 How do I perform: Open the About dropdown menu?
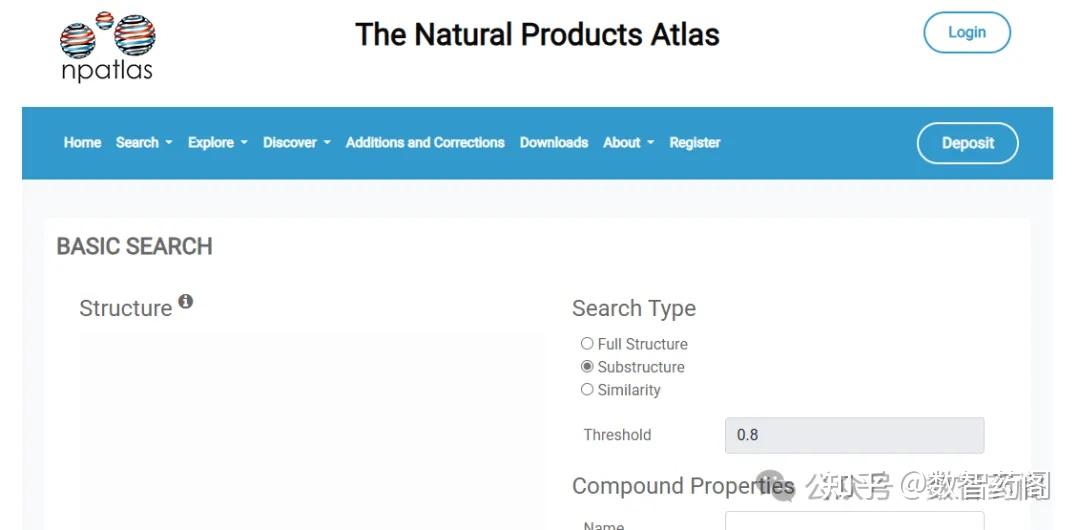pyautogui.click(x=628, y=142)
